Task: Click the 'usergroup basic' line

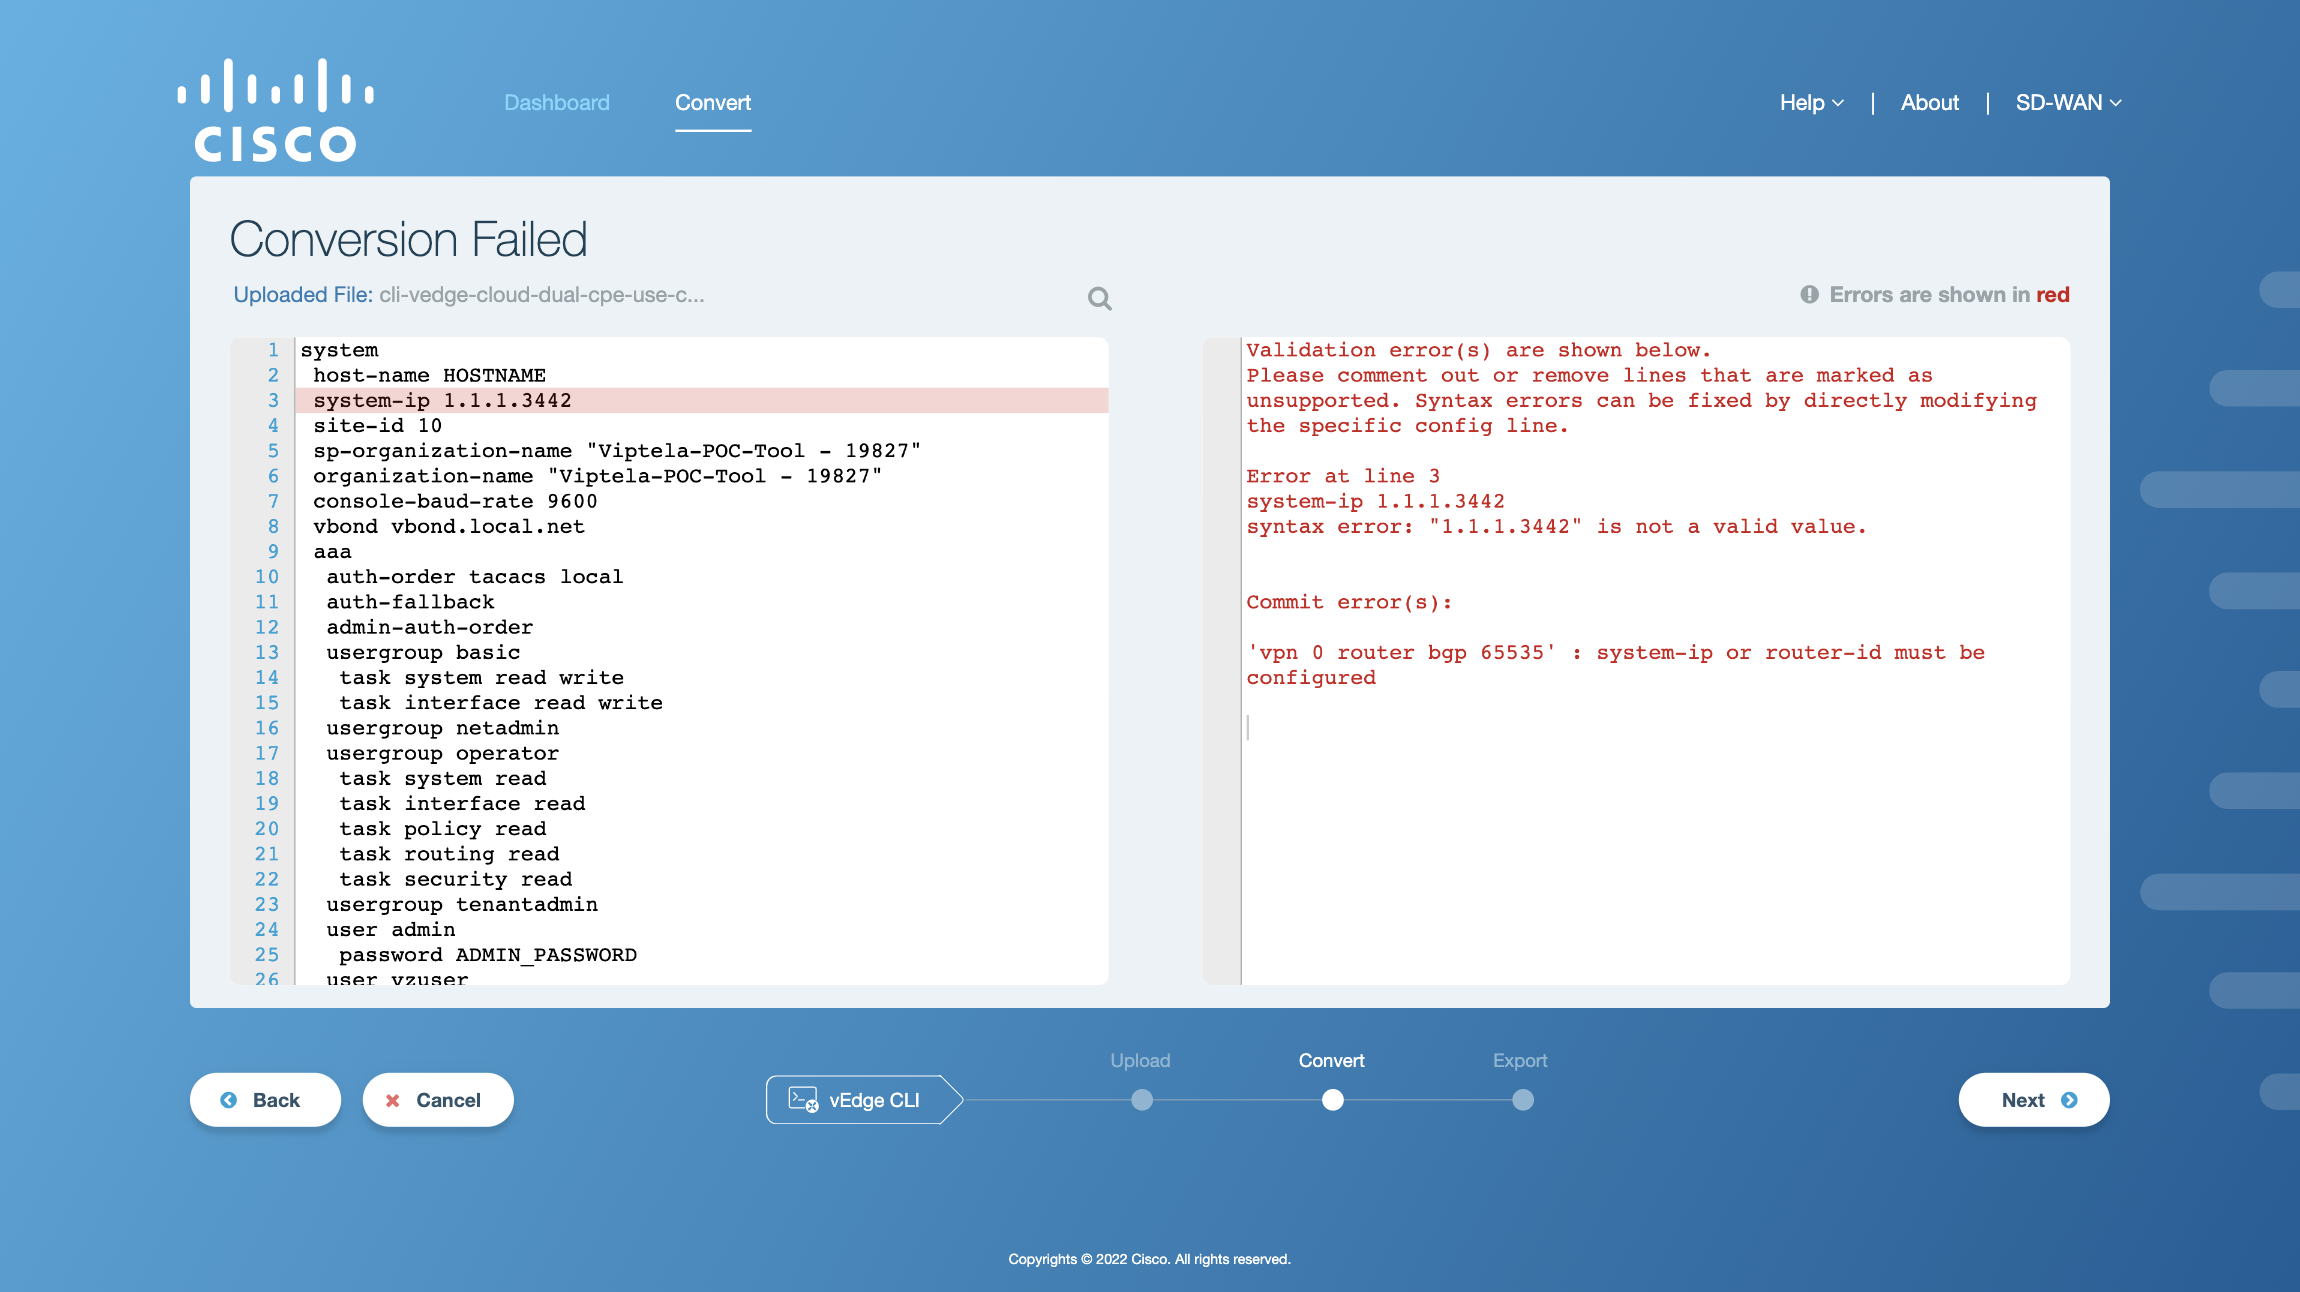Action: pyautogui.click(x=423, y=652)
